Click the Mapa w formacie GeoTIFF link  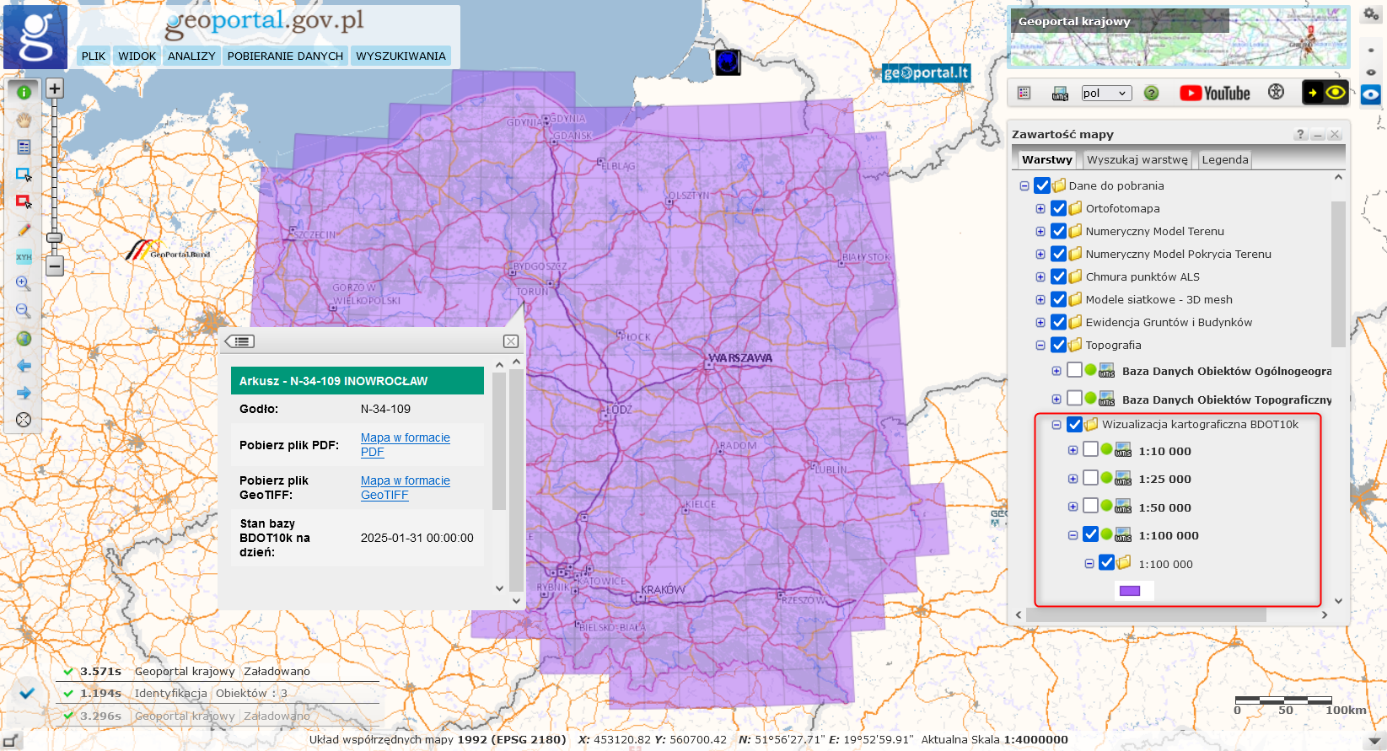(405, 488)
